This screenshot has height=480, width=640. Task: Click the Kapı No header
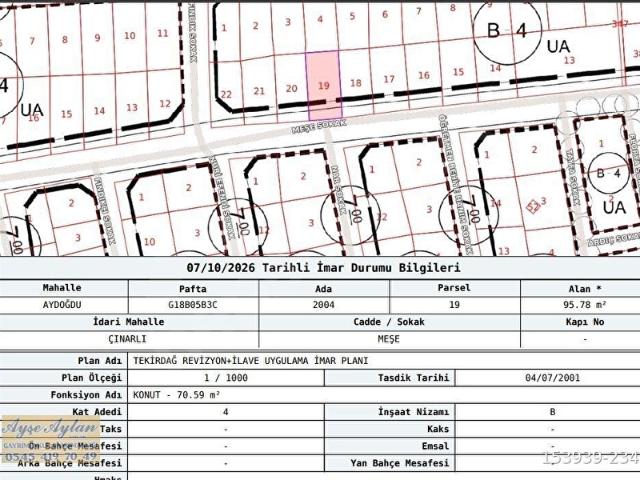pos(584,322)
